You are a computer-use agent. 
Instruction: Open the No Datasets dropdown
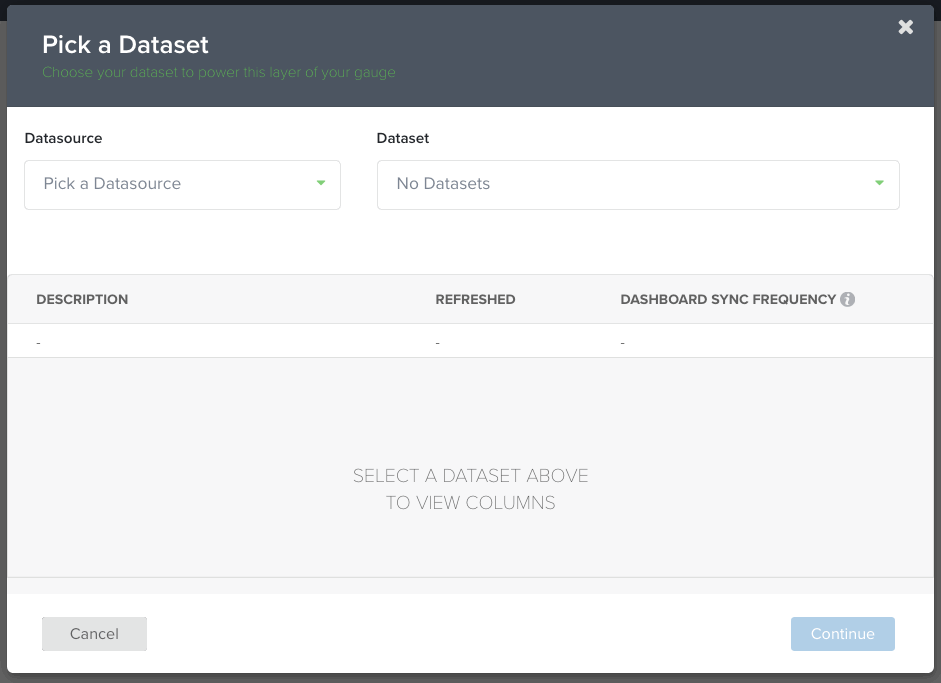click(x=638, y=185)
